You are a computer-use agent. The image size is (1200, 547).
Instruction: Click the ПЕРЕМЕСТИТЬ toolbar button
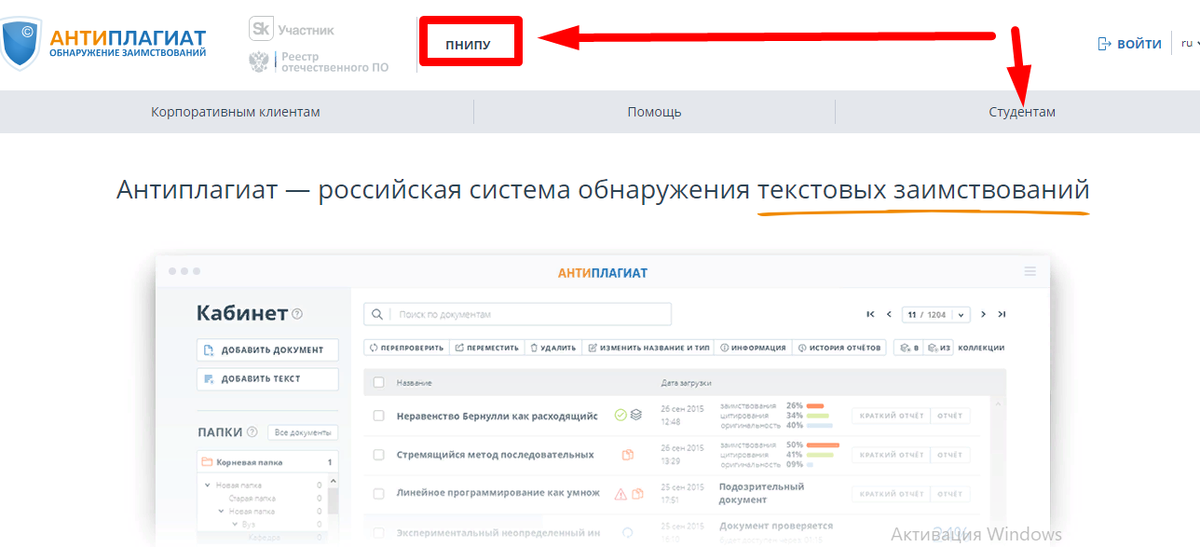pos(486,348)
